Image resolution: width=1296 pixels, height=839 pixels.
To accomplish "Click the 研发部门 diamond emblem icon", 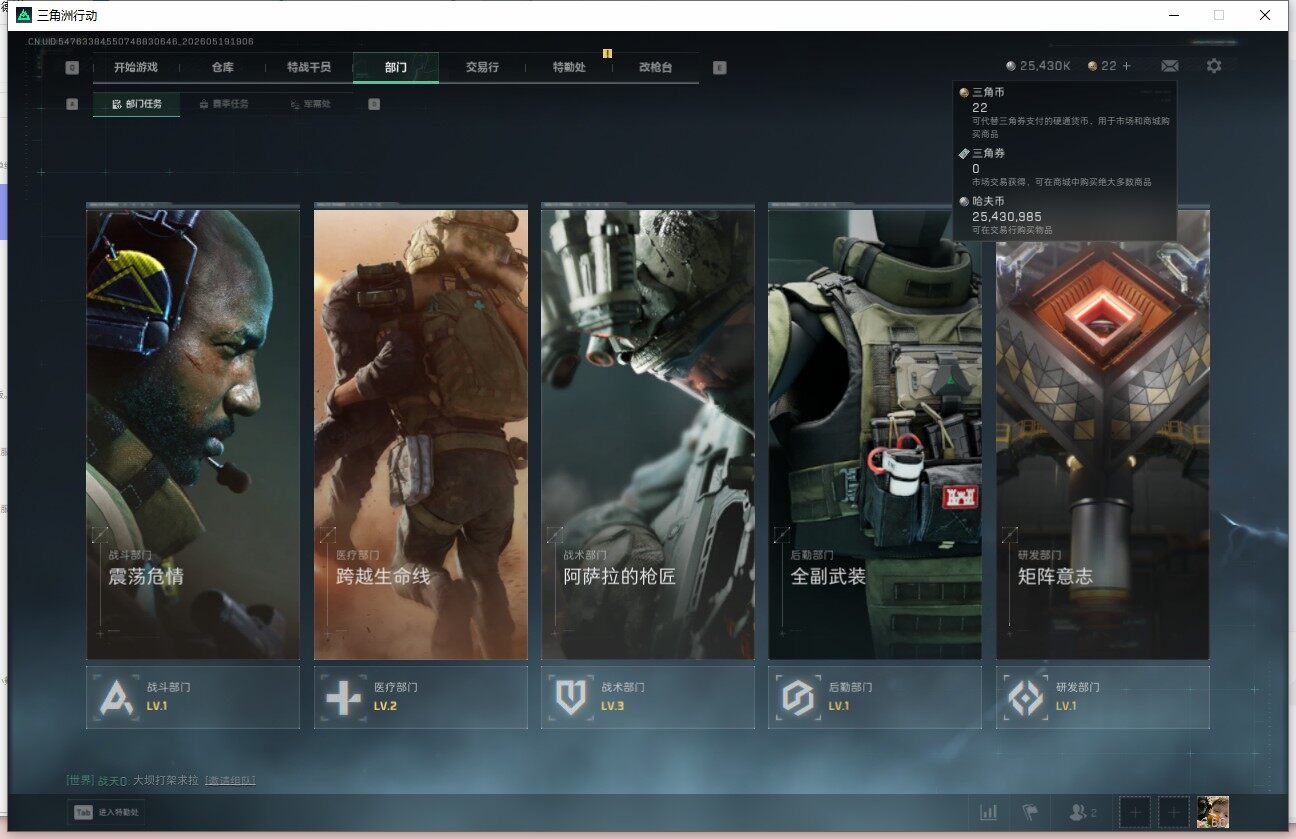I will pyautogui.click(x=1026, y=697).
